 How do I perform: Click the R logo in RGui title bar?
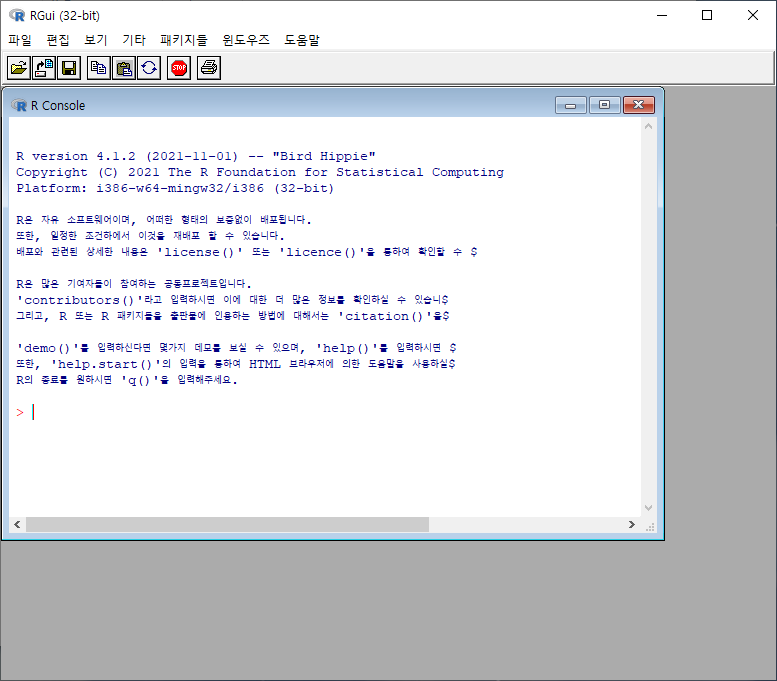(17, 15)
